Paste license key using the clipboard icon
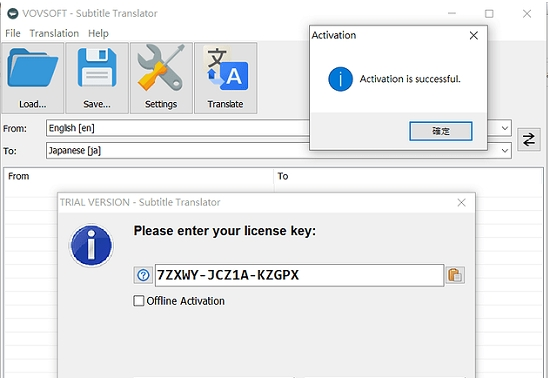The height and width of the screenshot is (378, 548). pos(455,275)
